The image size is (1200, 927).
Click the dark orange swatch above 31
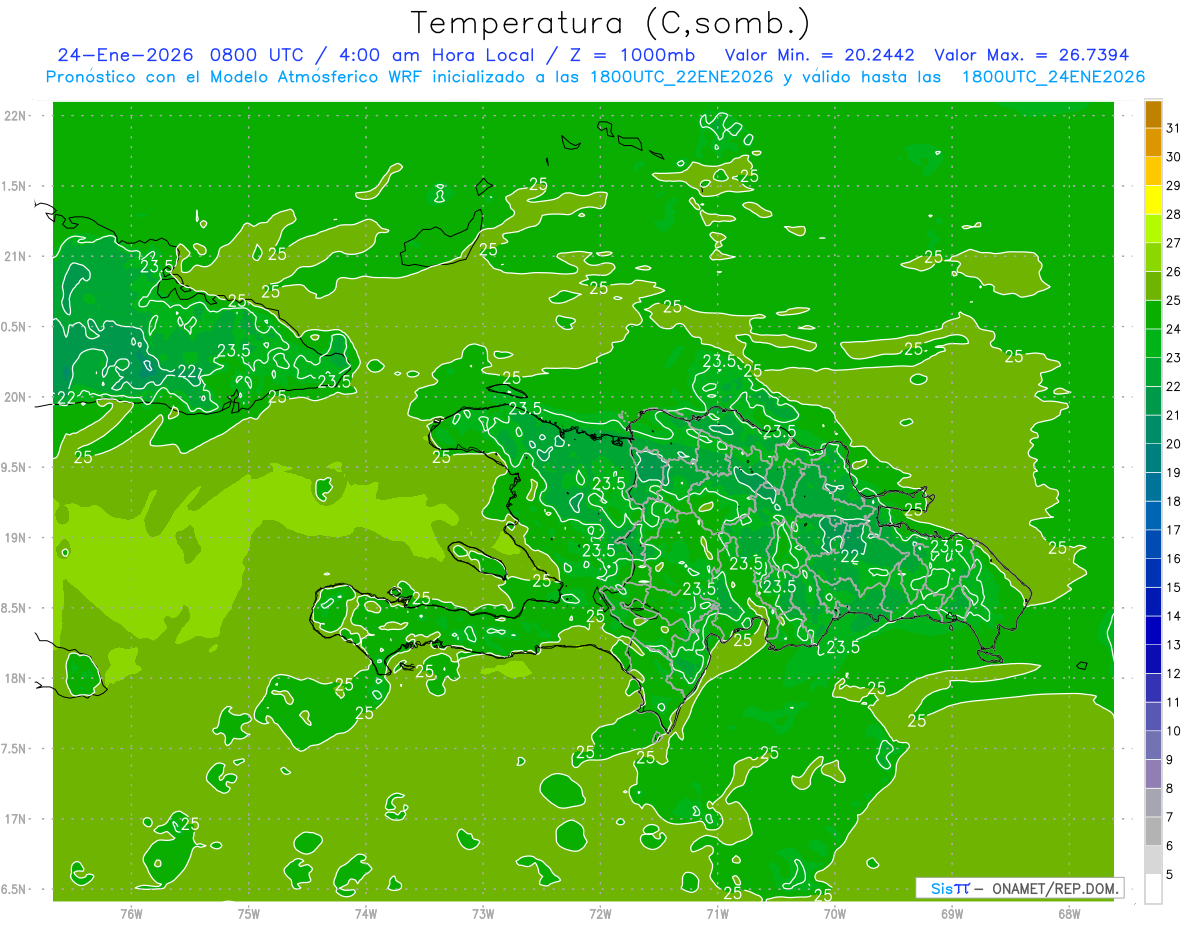(1153, 115)
